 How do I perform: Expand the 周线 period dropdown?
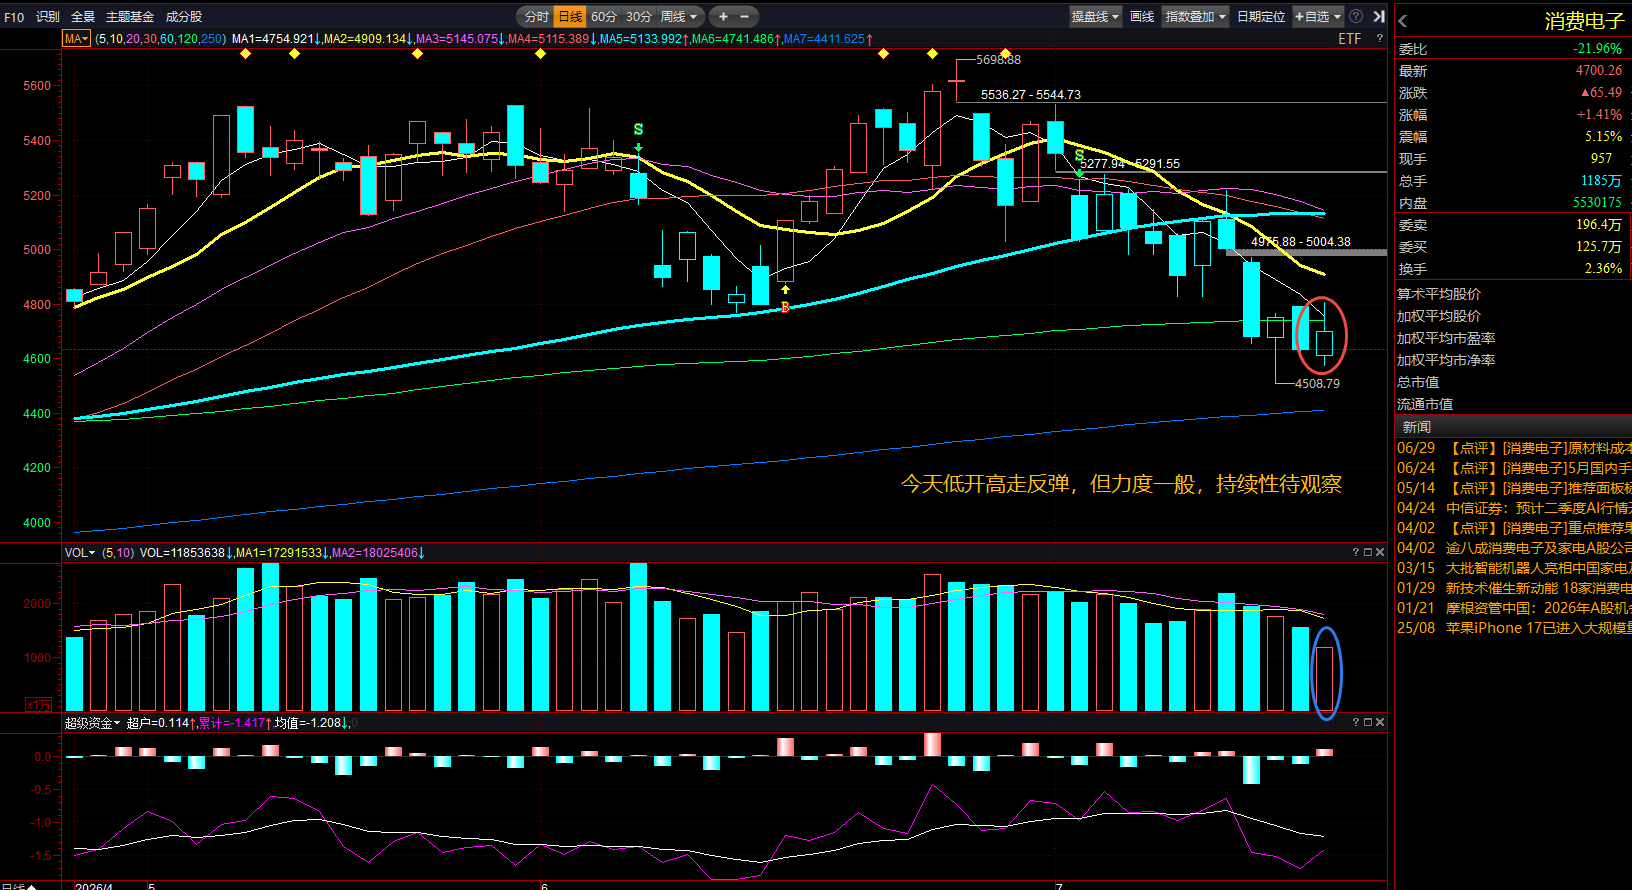(x=679, y=16)
